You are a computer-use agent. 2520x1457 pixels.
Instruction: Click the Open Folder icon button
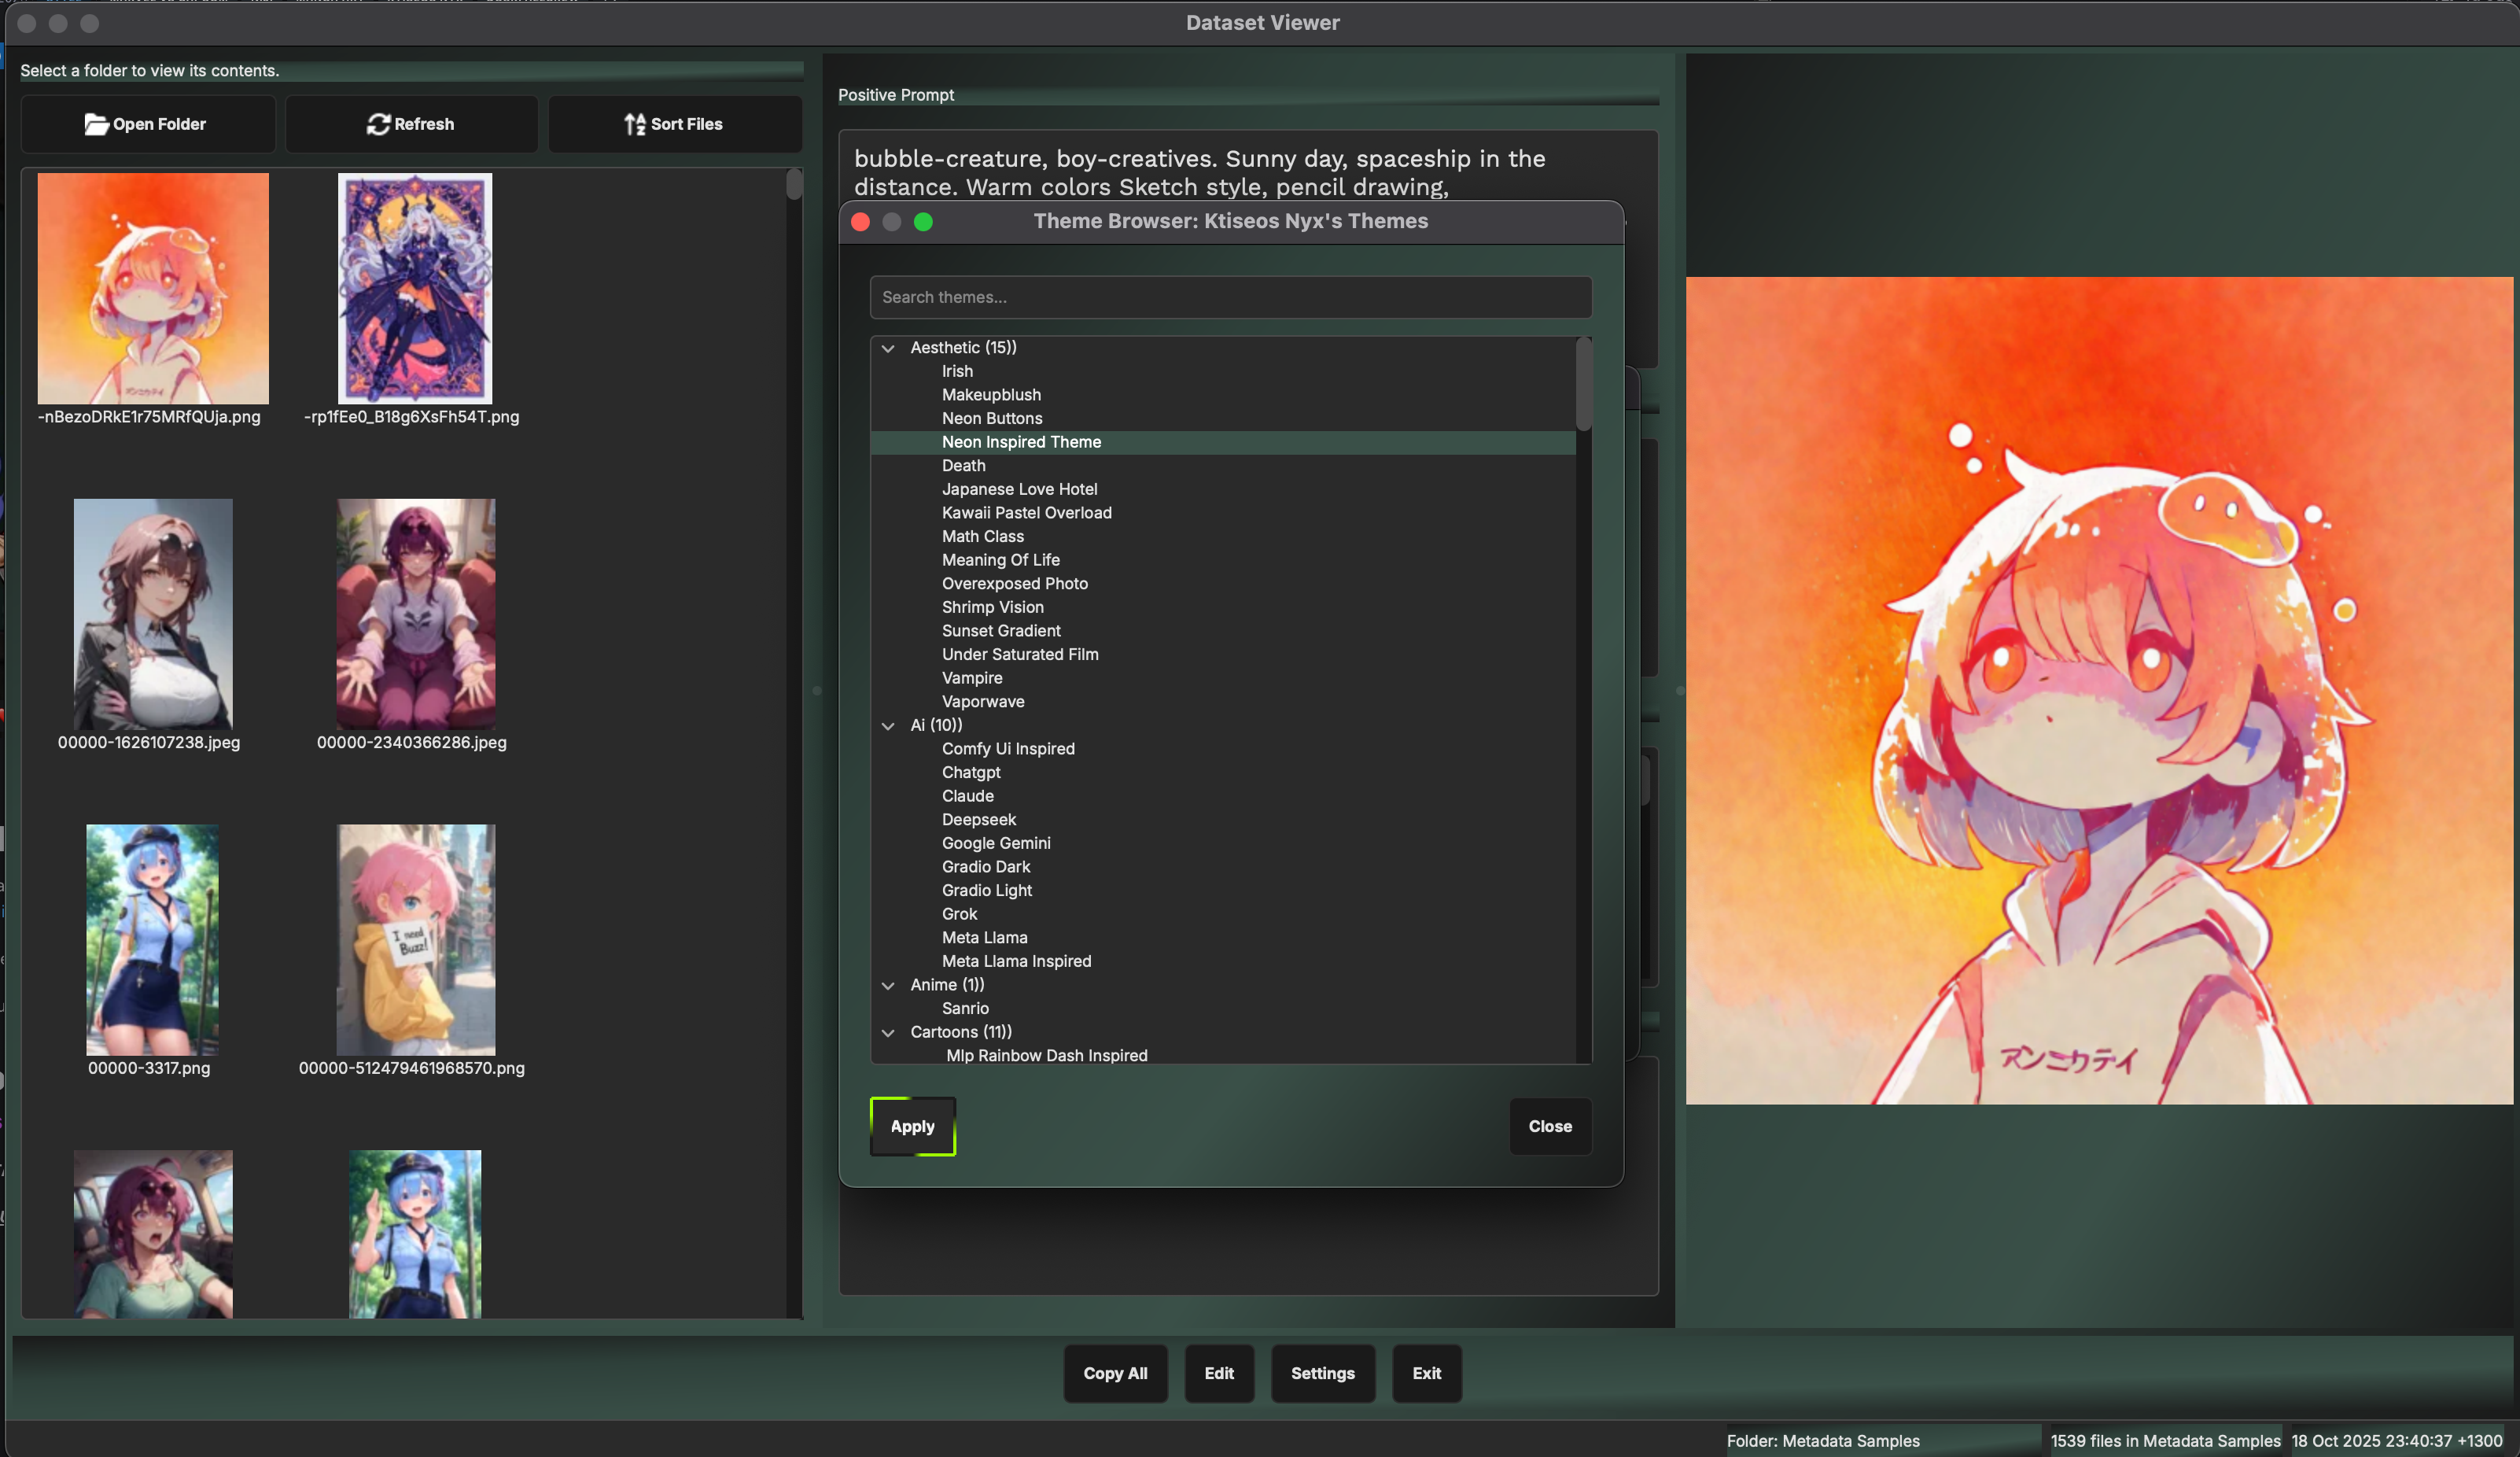pyautogui.click(x=96, y=124)
